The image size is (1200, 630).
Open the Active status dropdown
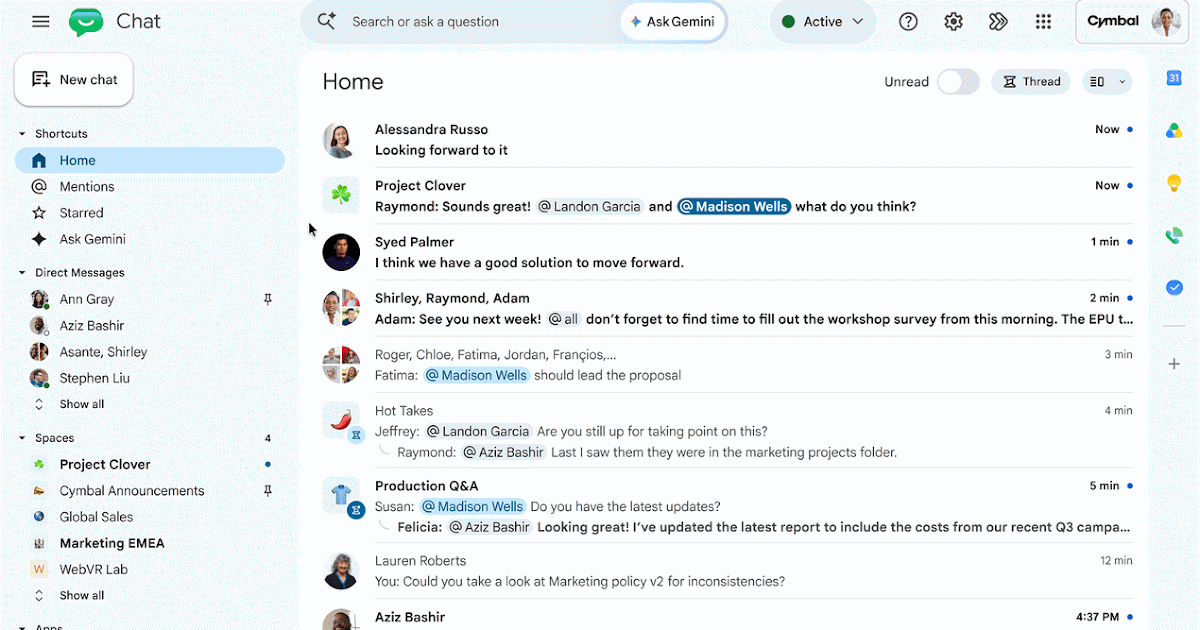coord(822,21)
